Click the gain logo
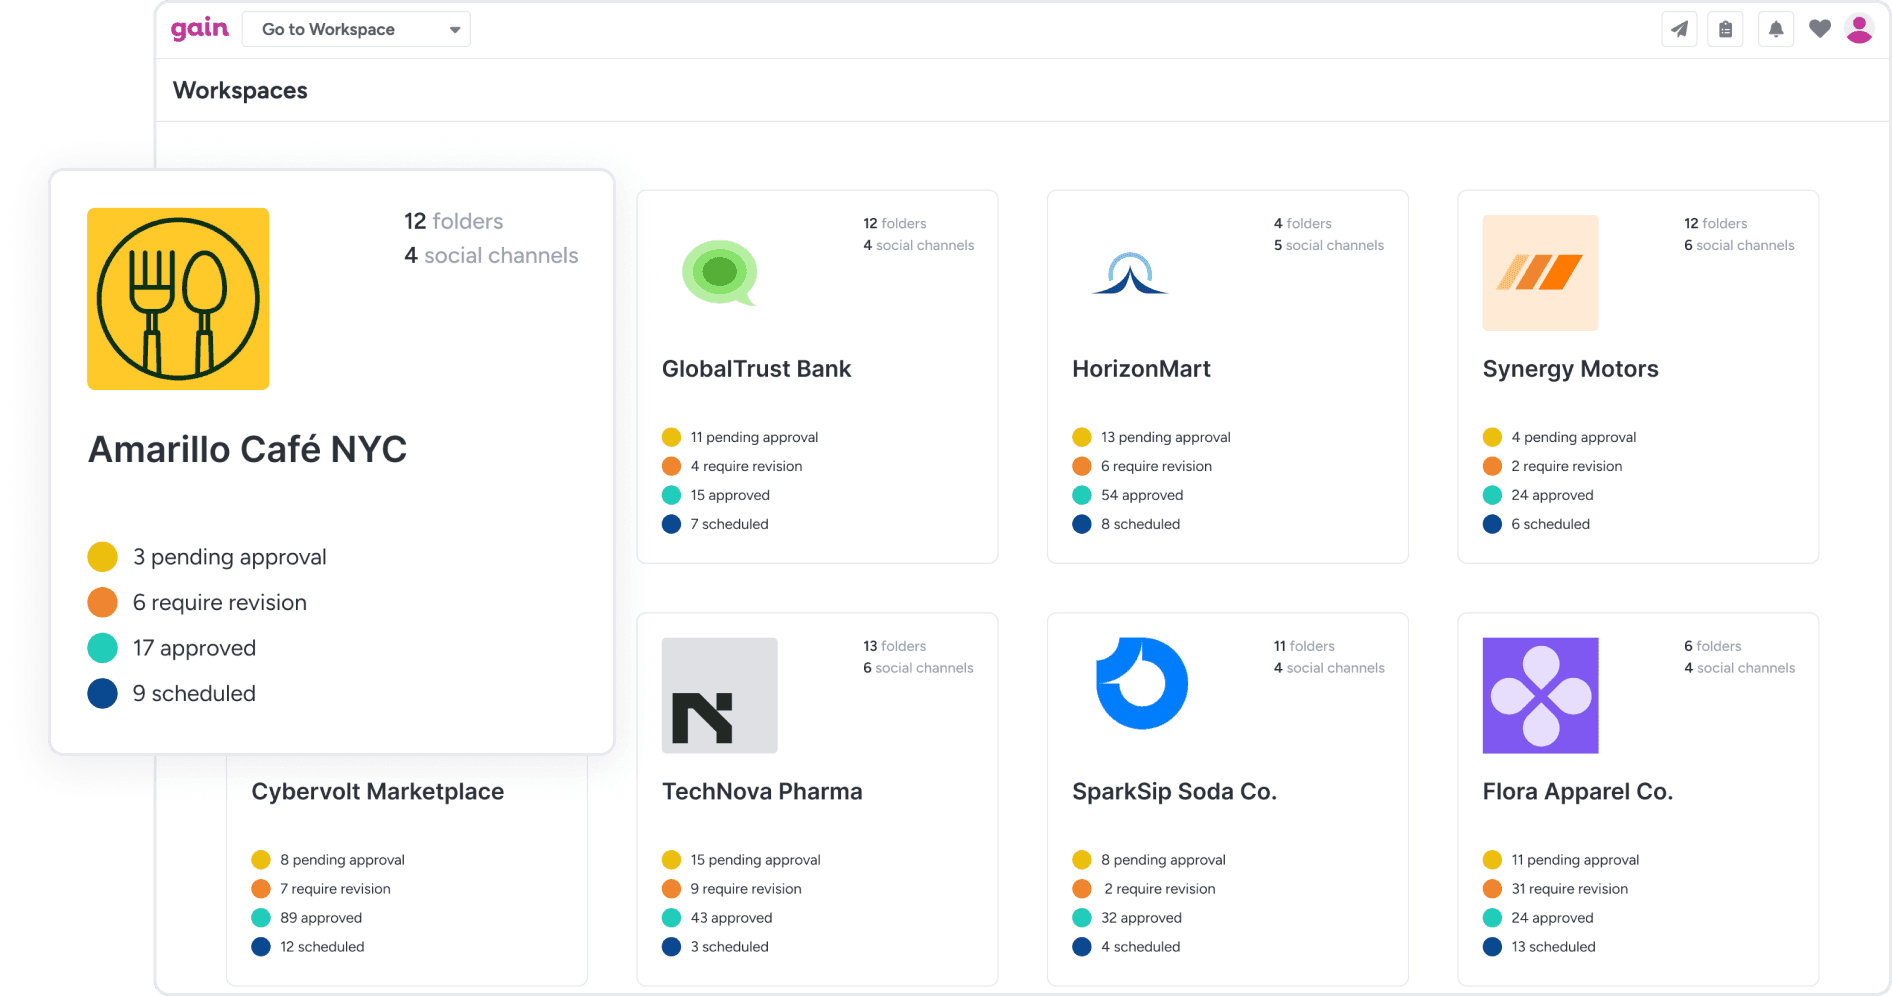 (200, 28)
